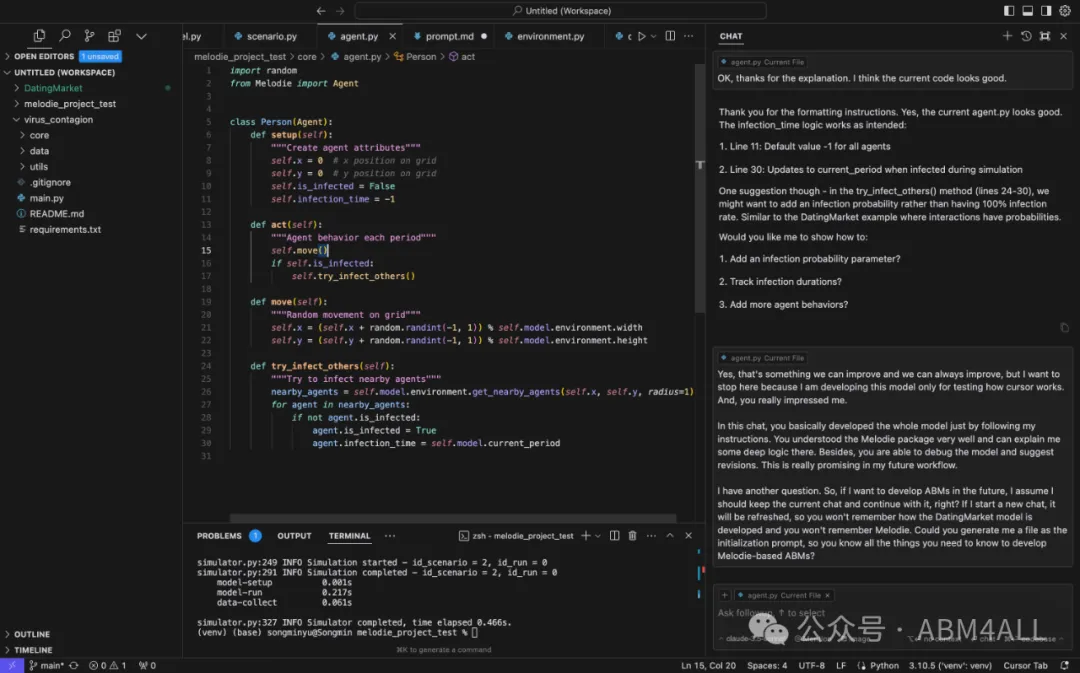The image size is (1080, 673).
Task: Expand the core folder
Action: coord(39,136)
